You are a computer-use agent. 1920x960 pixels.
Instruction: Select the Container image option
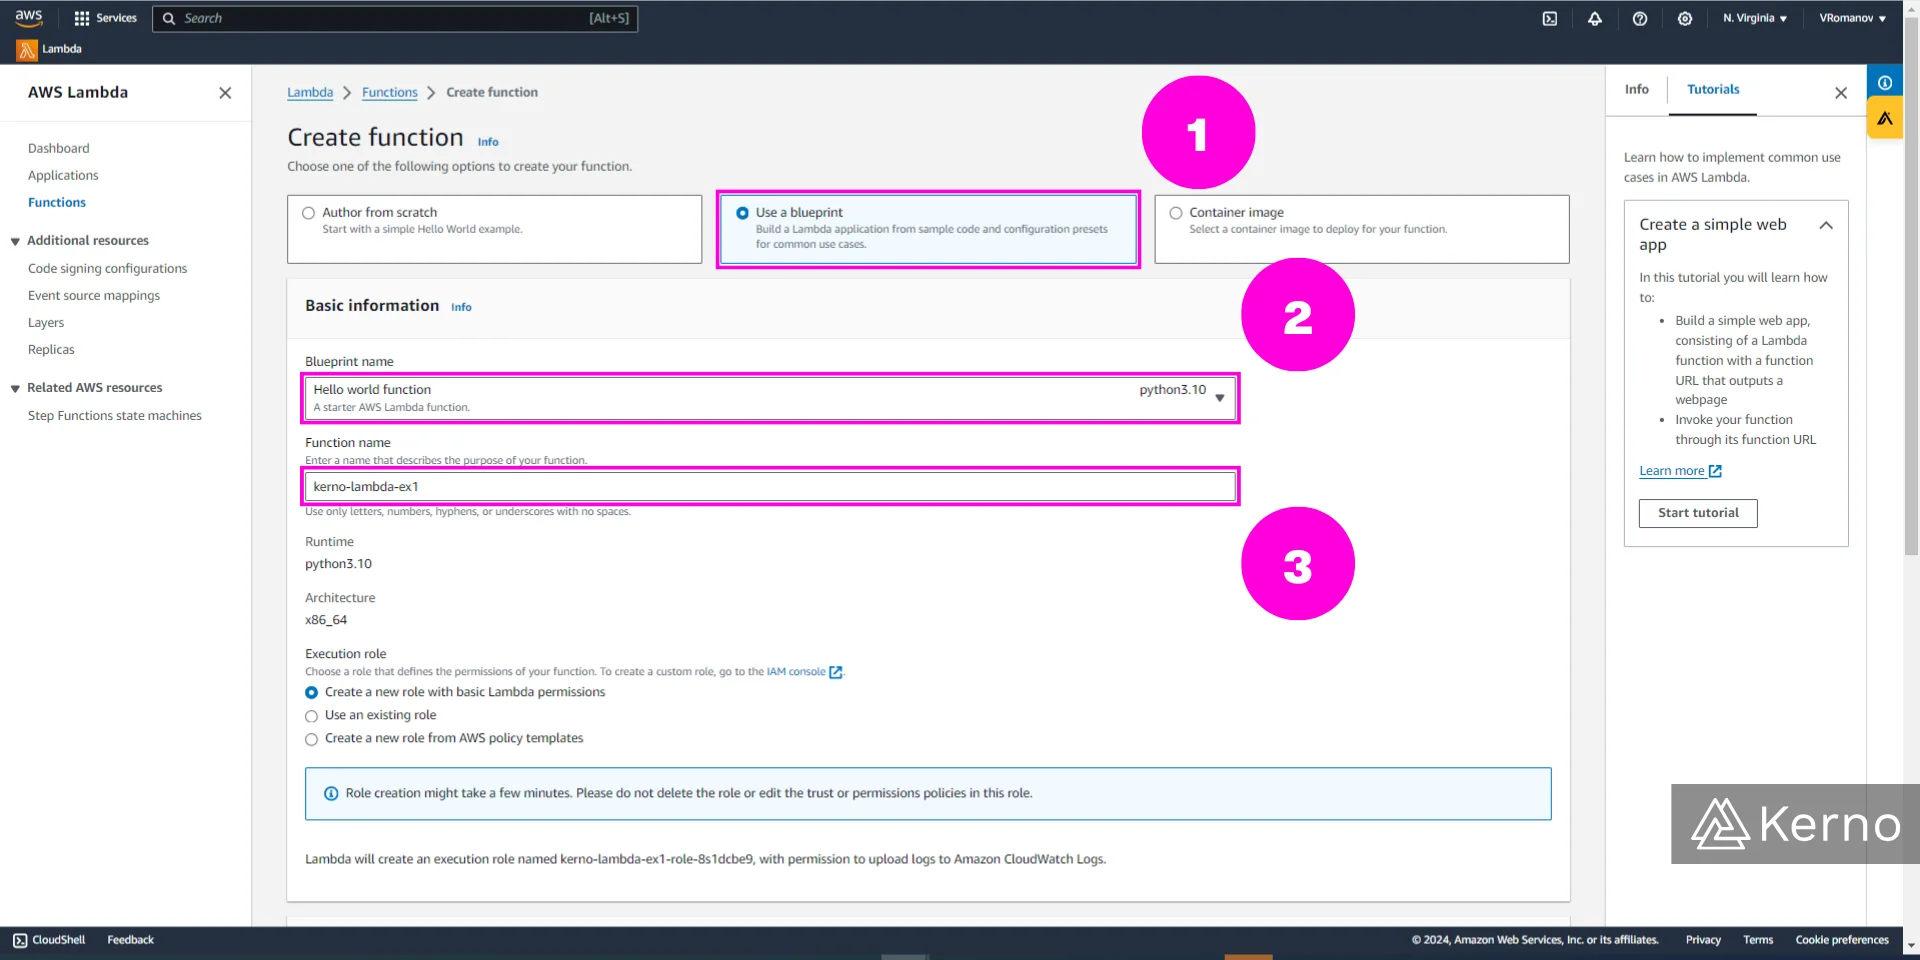[x=1176, y=213]
